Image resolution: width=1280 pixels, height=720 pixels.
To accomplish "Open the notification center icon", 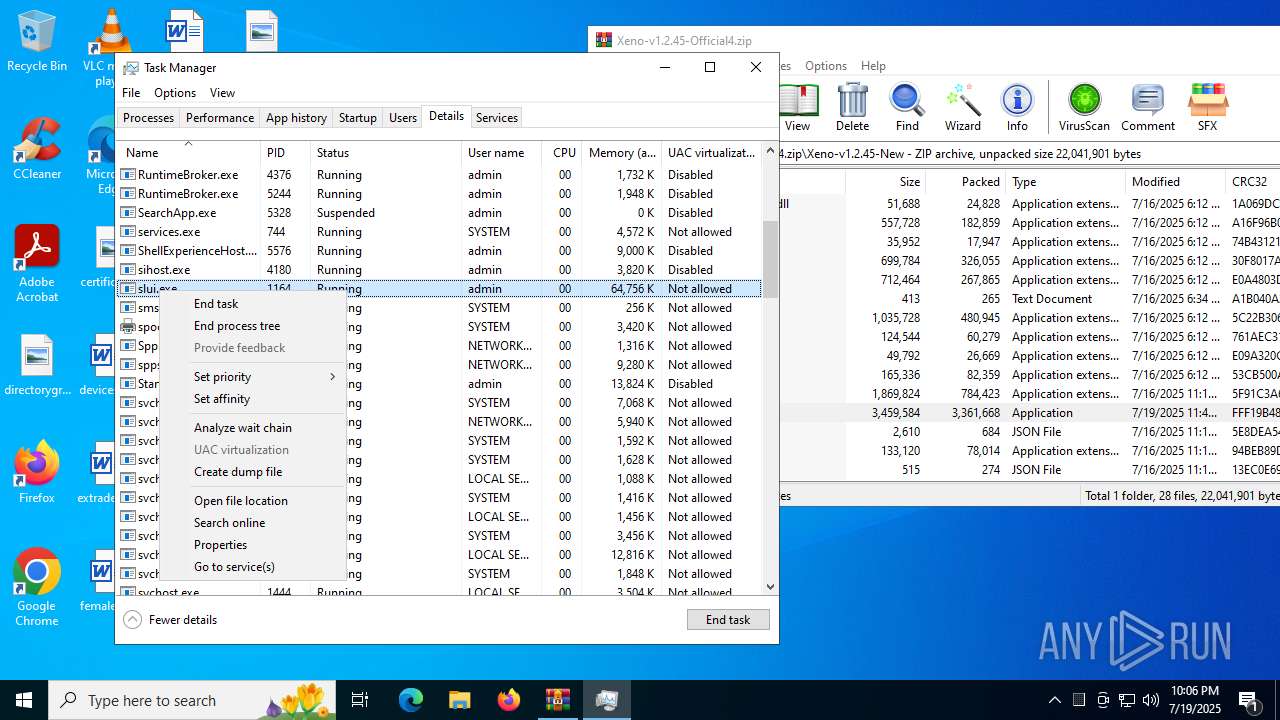I will (x=1249, y=700).
